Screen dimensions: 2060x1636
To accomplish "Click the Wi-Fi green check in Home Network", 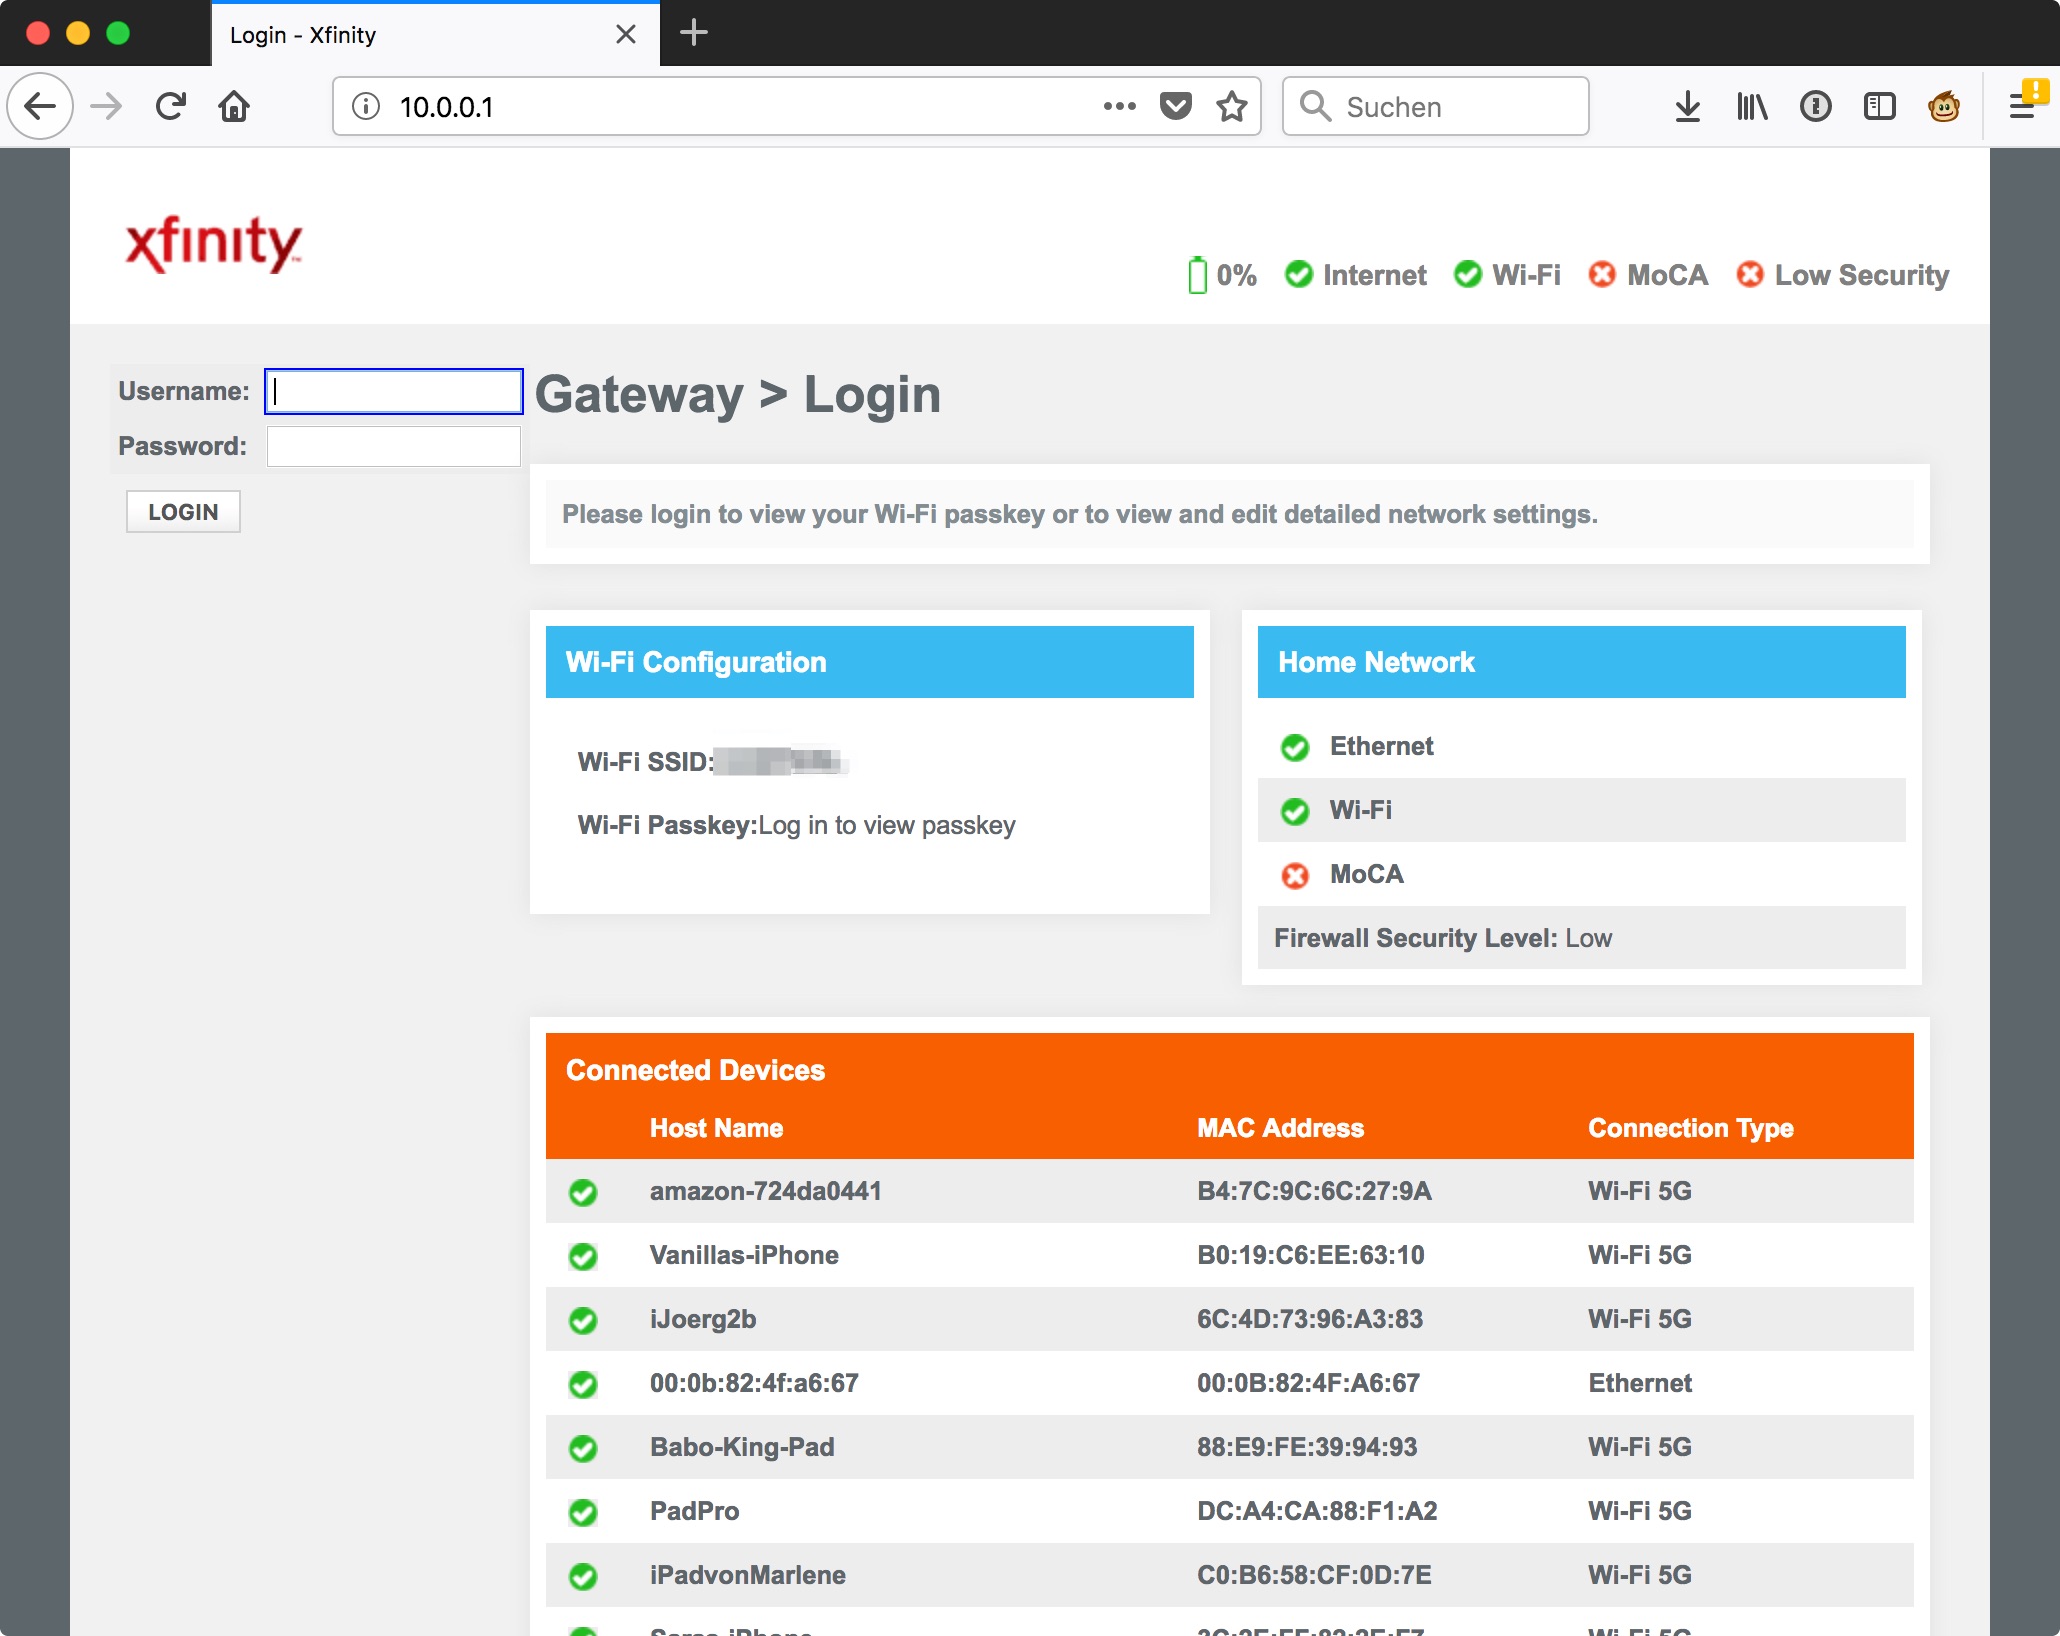I will (1295, 811).
